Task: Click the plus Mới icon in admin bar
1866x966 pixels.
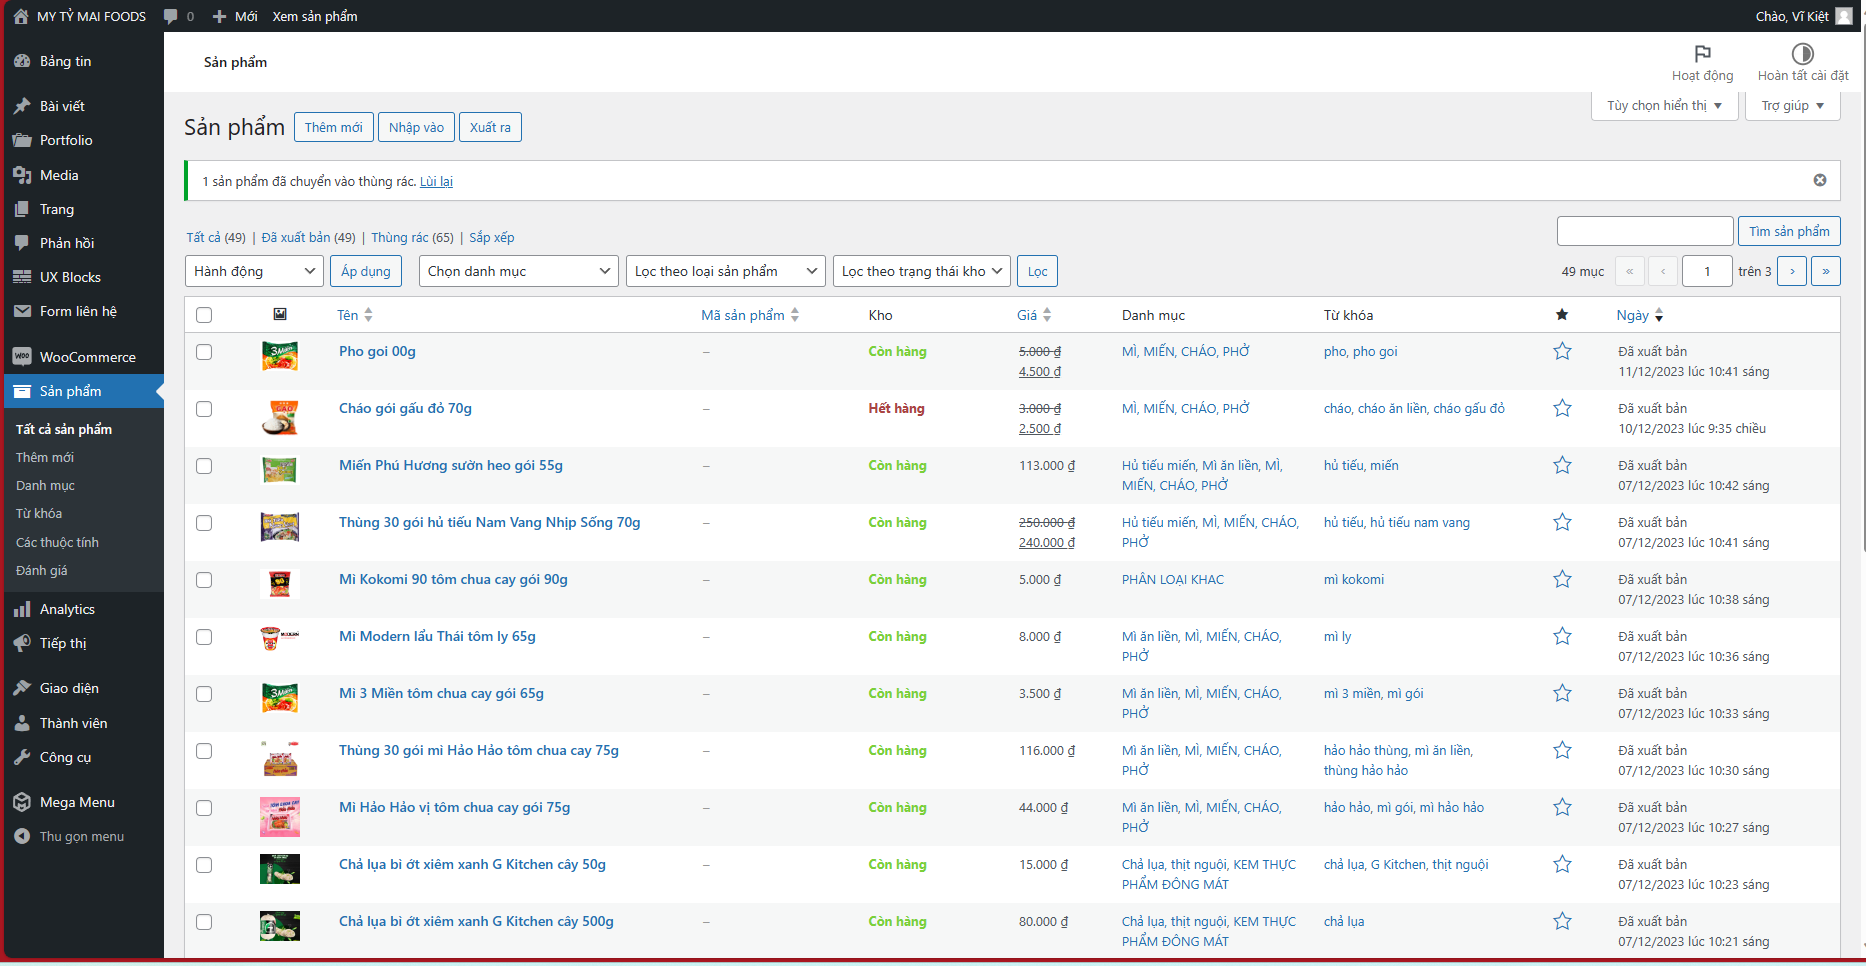Action: click(x=220, y=16)
